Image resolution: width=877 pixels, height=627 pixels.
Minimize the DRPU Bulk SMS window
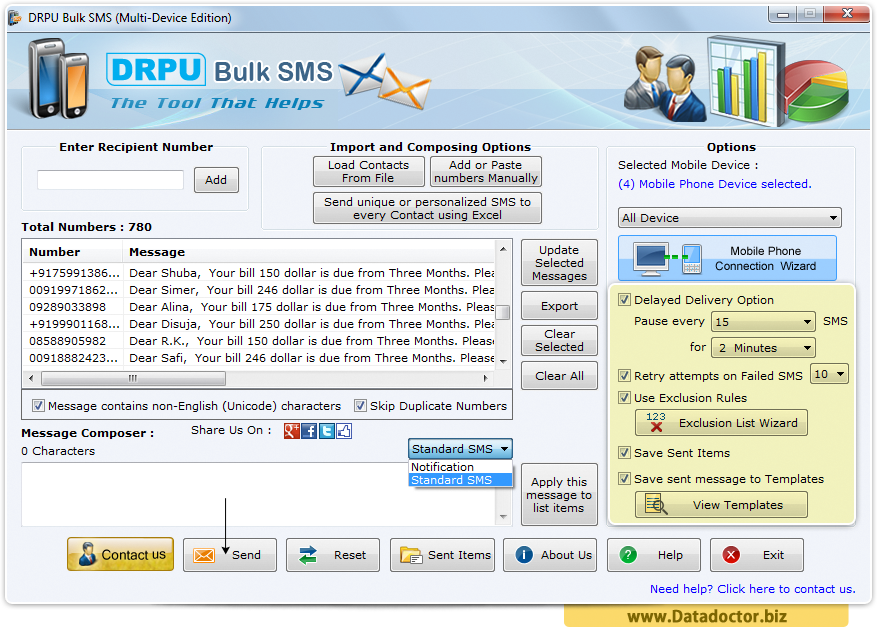pyautogui.click(x=782, y=15)
